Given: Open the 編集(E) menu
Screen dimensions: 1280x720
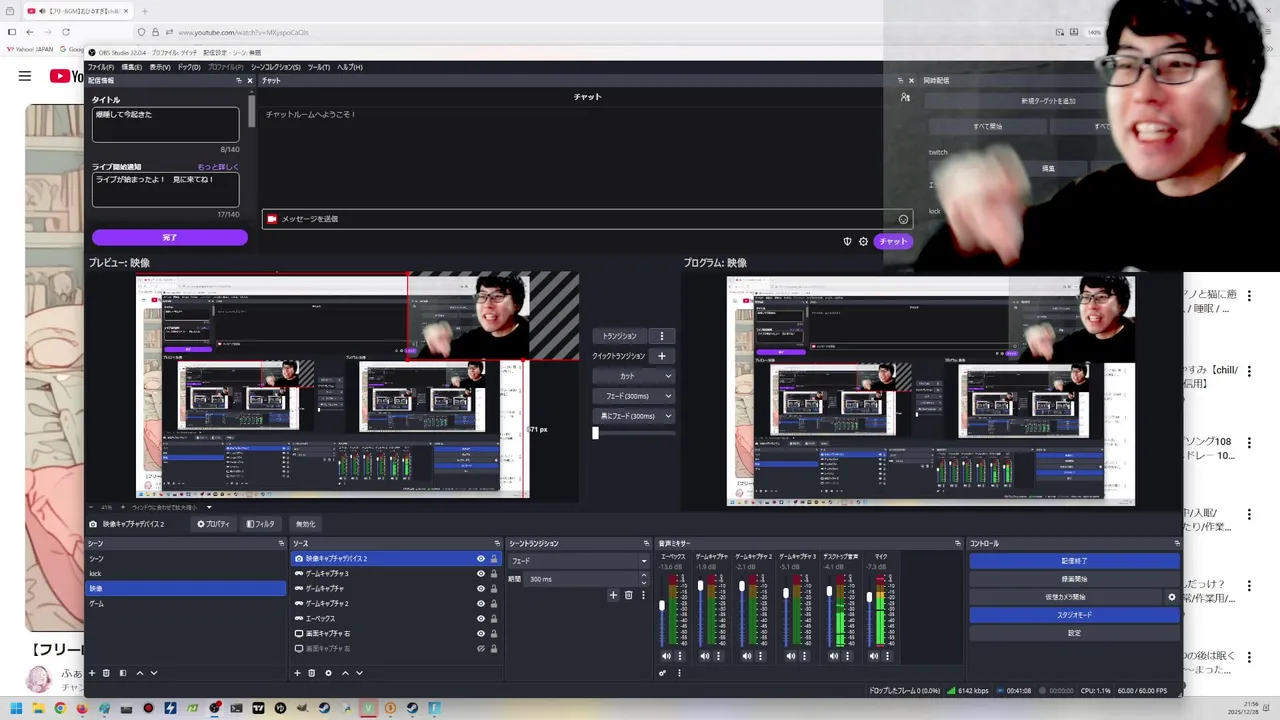Looking at the screenshot, I should tap(131, 67).
